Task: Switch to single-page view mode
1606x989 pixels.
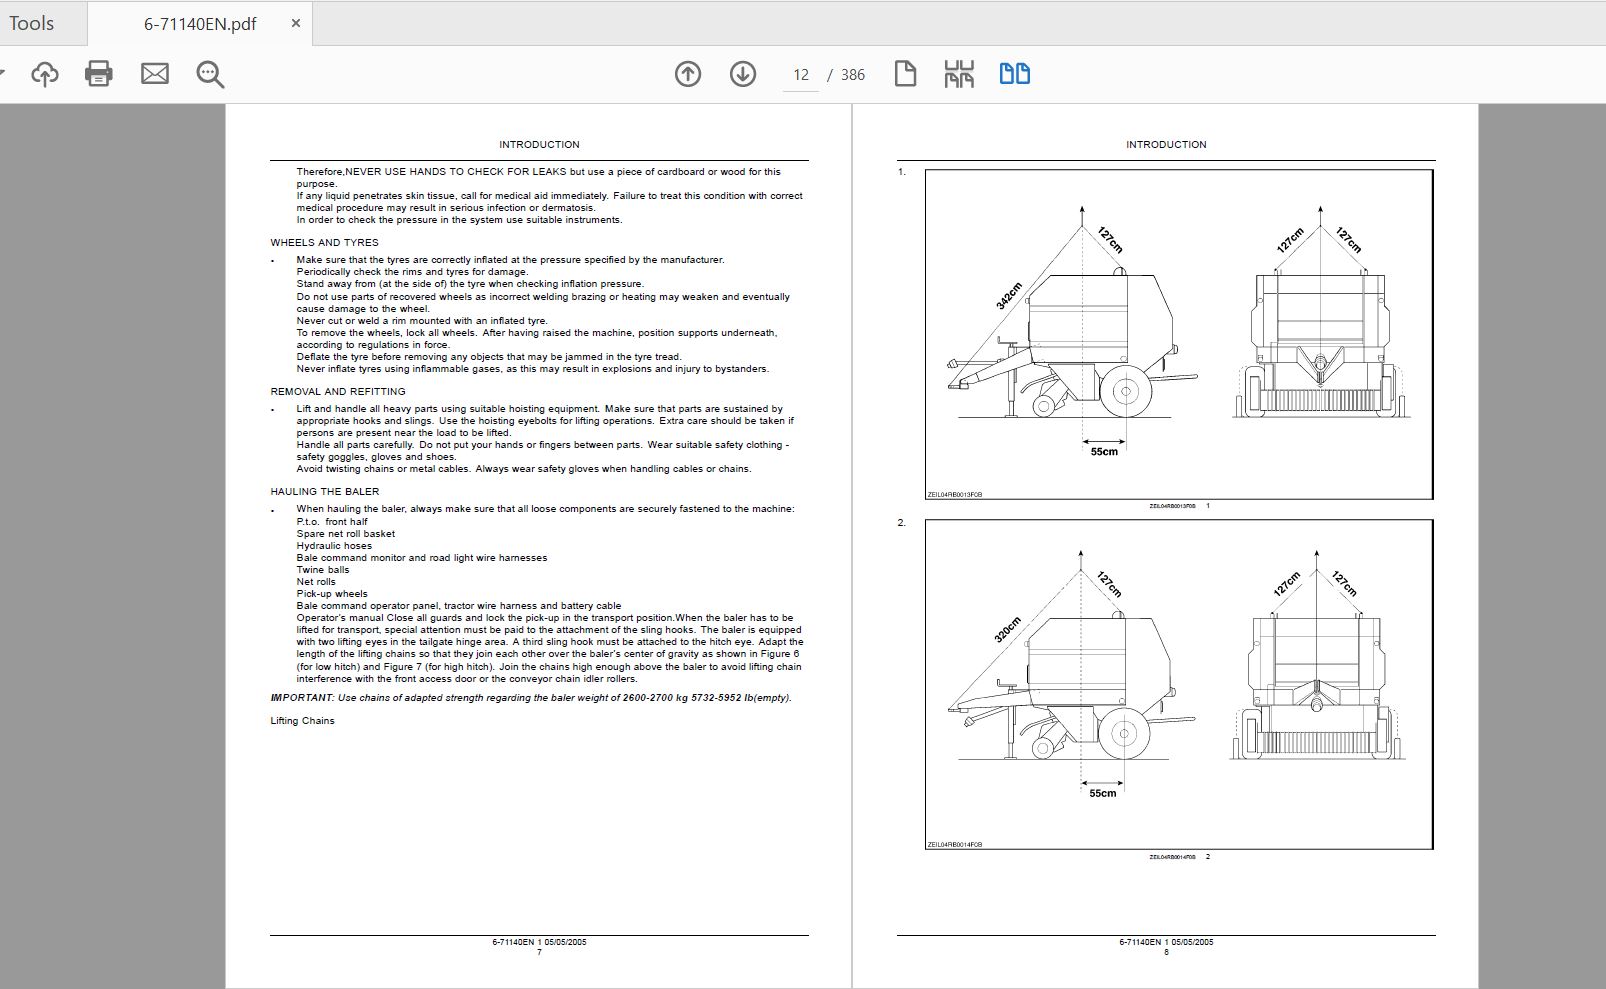Action: pyautogui.click(x=904, y=73)
